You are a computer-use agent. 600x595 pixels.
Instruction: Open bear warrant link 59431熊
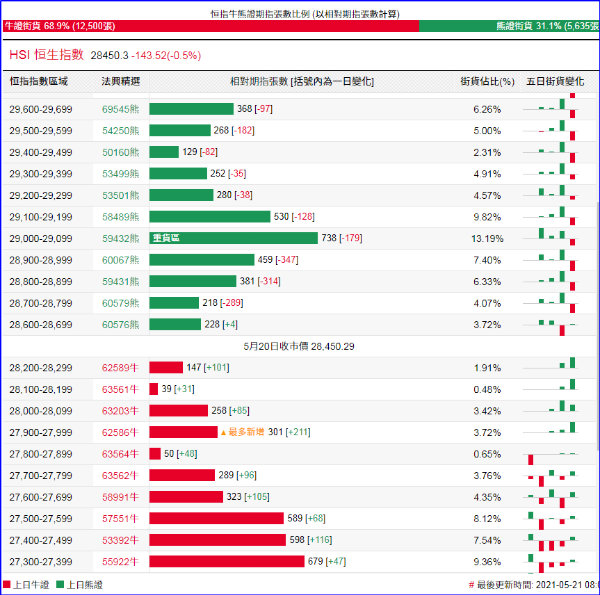click(121, 282)
